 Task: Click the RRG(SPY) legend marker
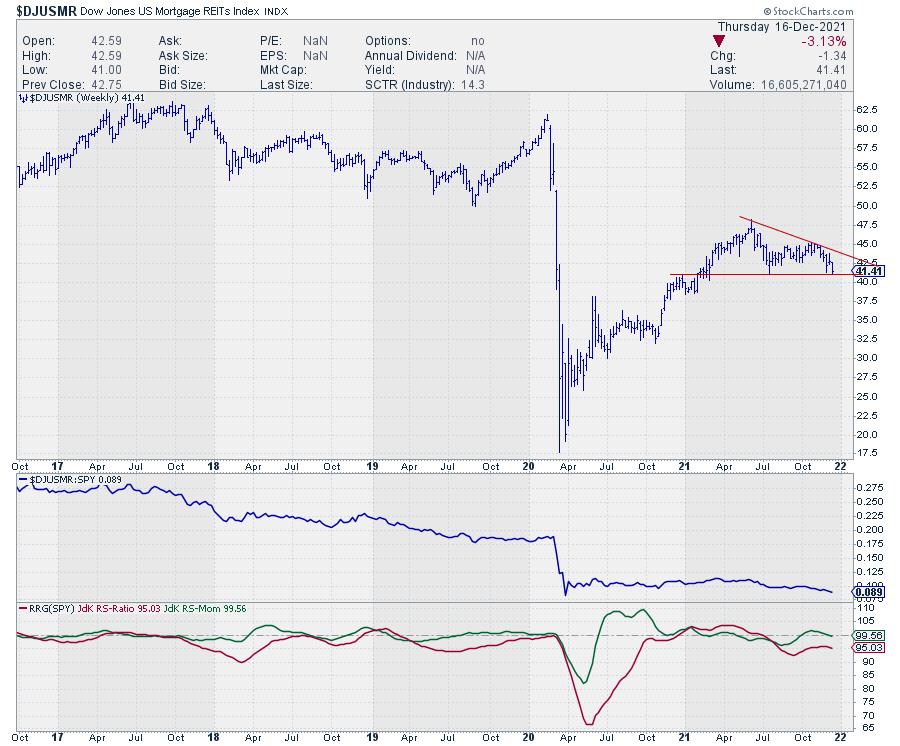23,607
